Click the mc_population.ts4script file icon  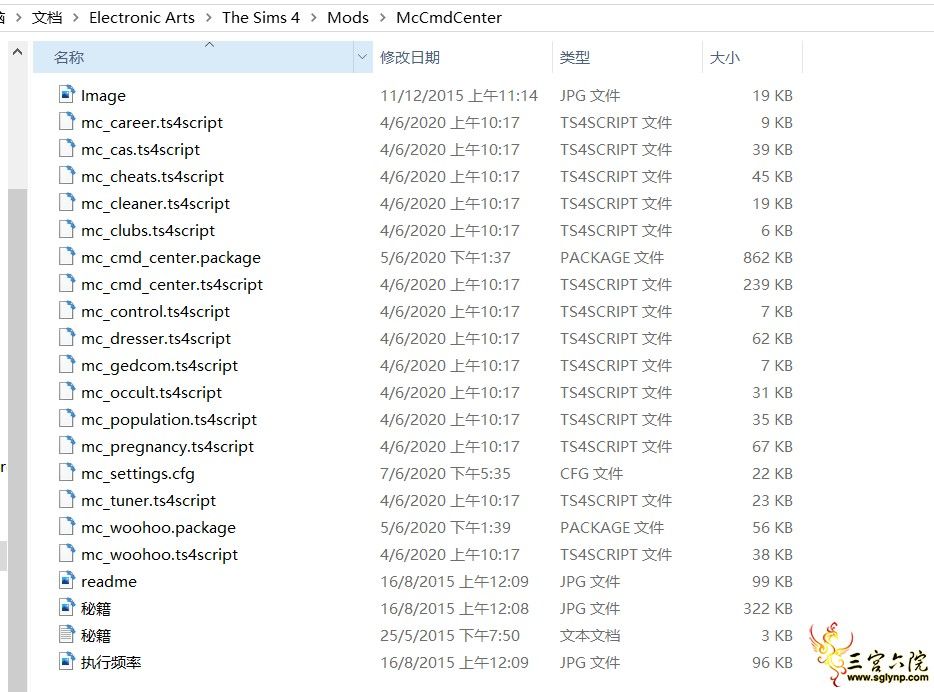click(x=67, y=418)
